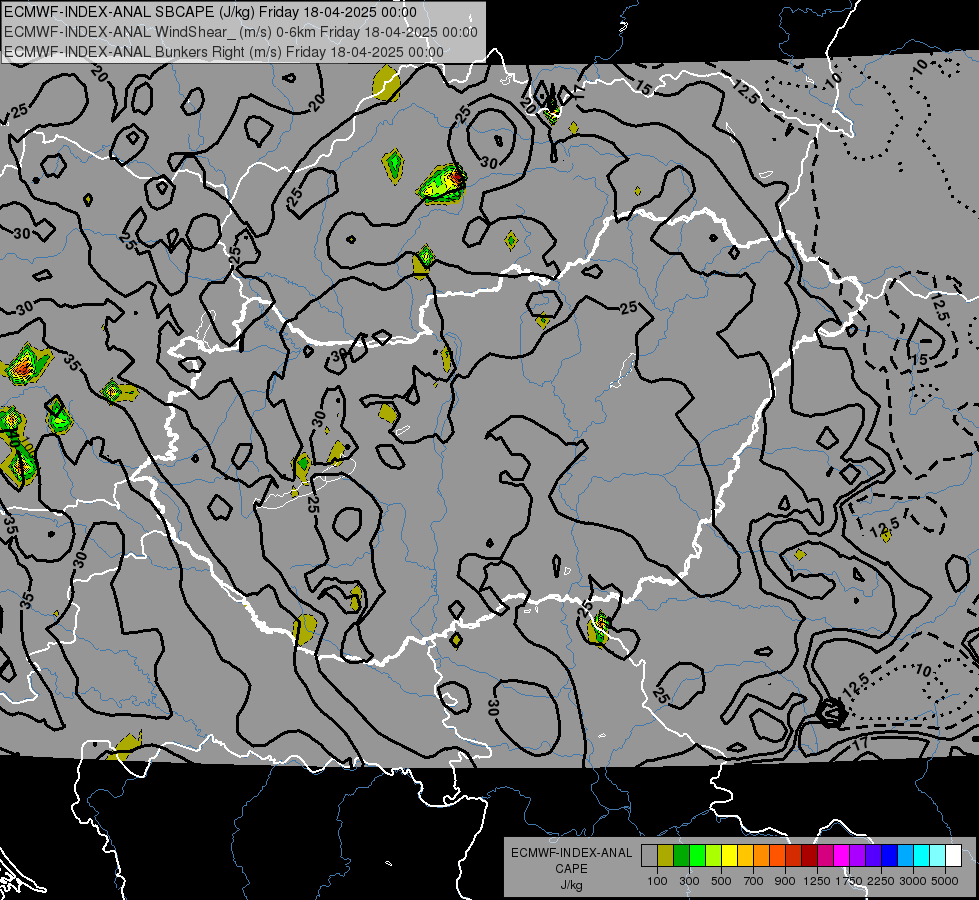The image size is (979, 900).
Task: Select the lime yellow-green legend swatch
Action: pos(713,856)
